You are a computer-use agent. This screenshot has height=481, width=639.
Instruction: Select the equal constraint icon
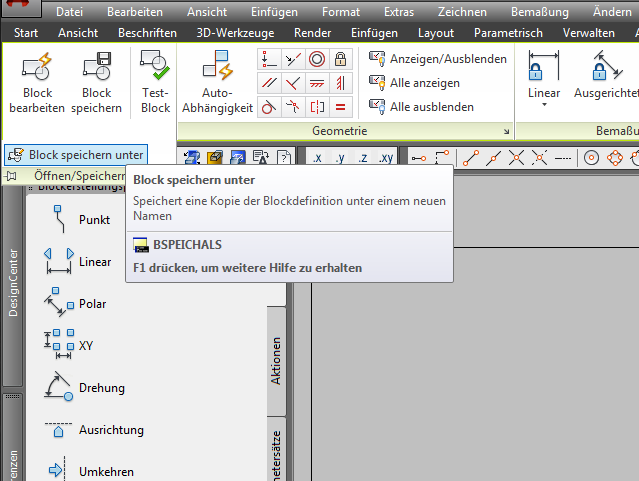[341, 107]
